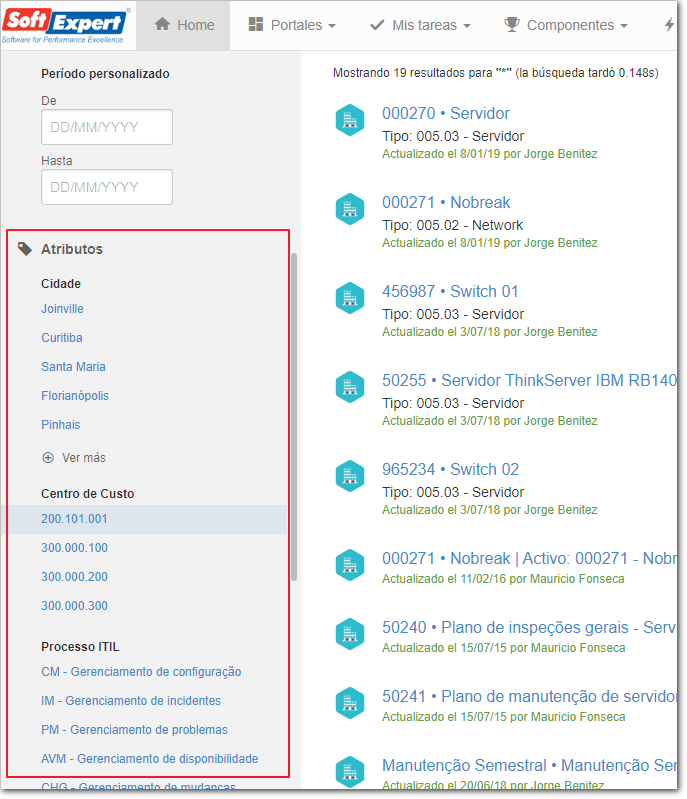Click the Home house icon
The image size is (687, 799).
pos(163,24)
